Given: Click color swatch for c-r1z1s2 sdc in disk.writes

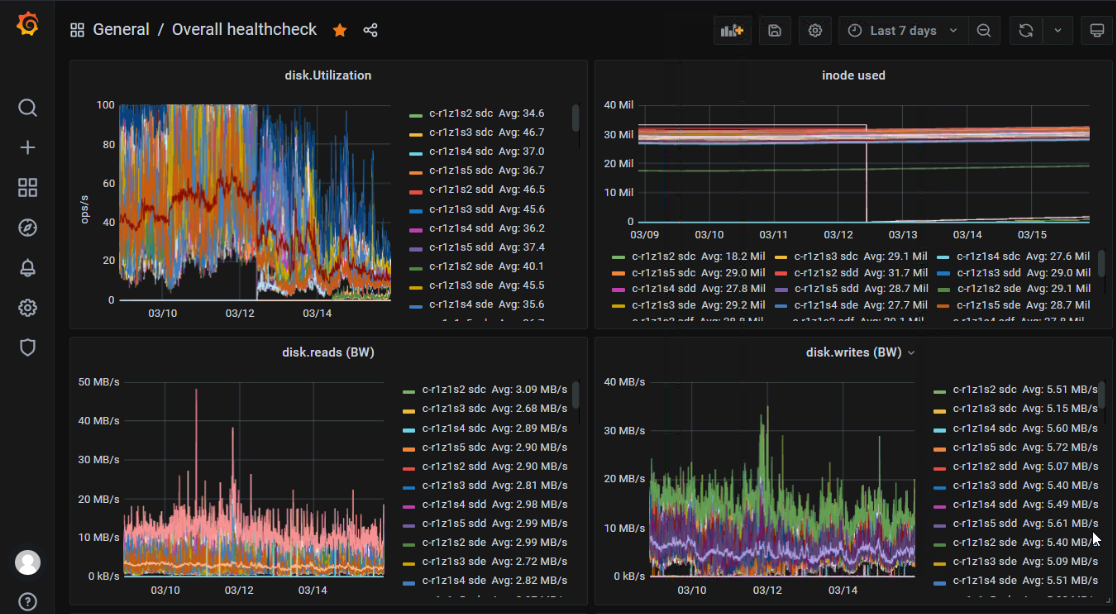Looking at the screenshot, I should pos(939,390).
